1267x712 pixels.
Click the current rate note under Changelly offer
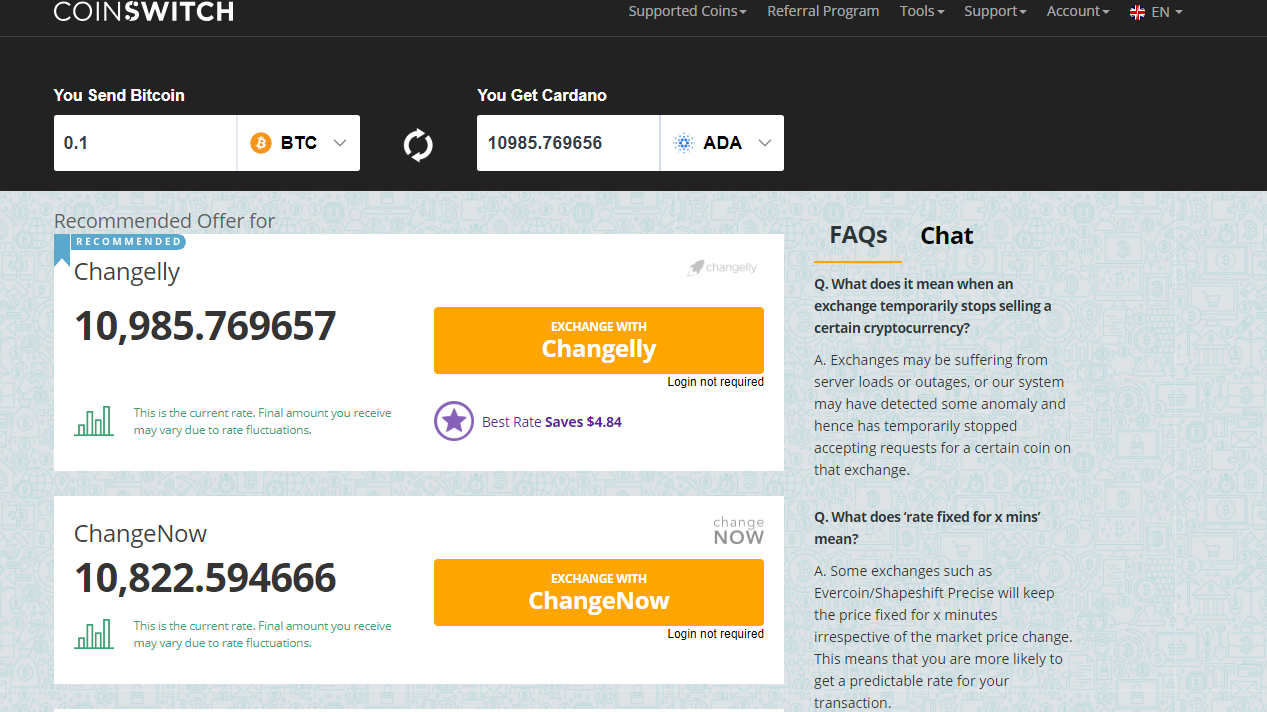click(263, 421)
